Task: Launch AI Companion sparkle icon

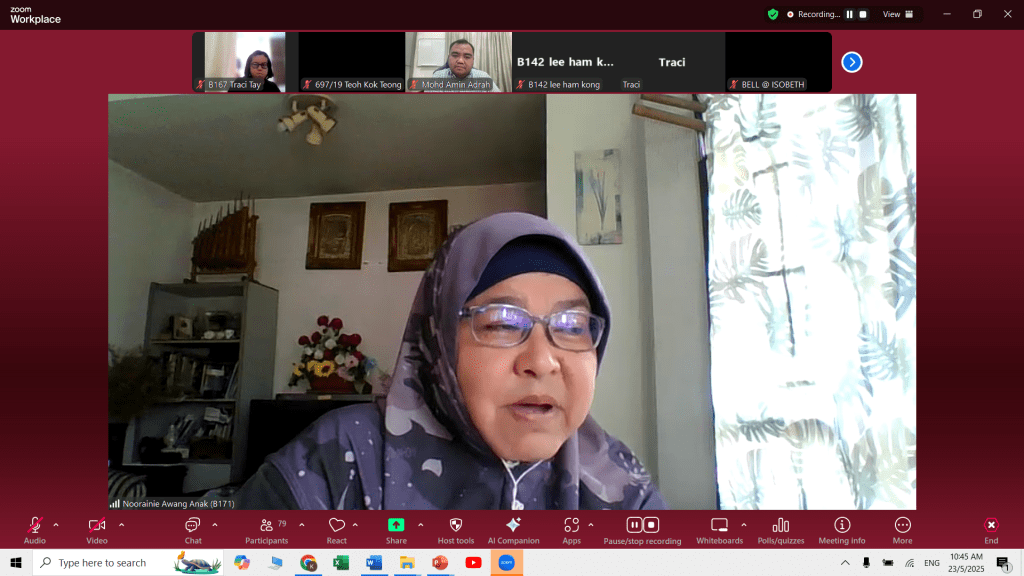Action: (513, 529)
